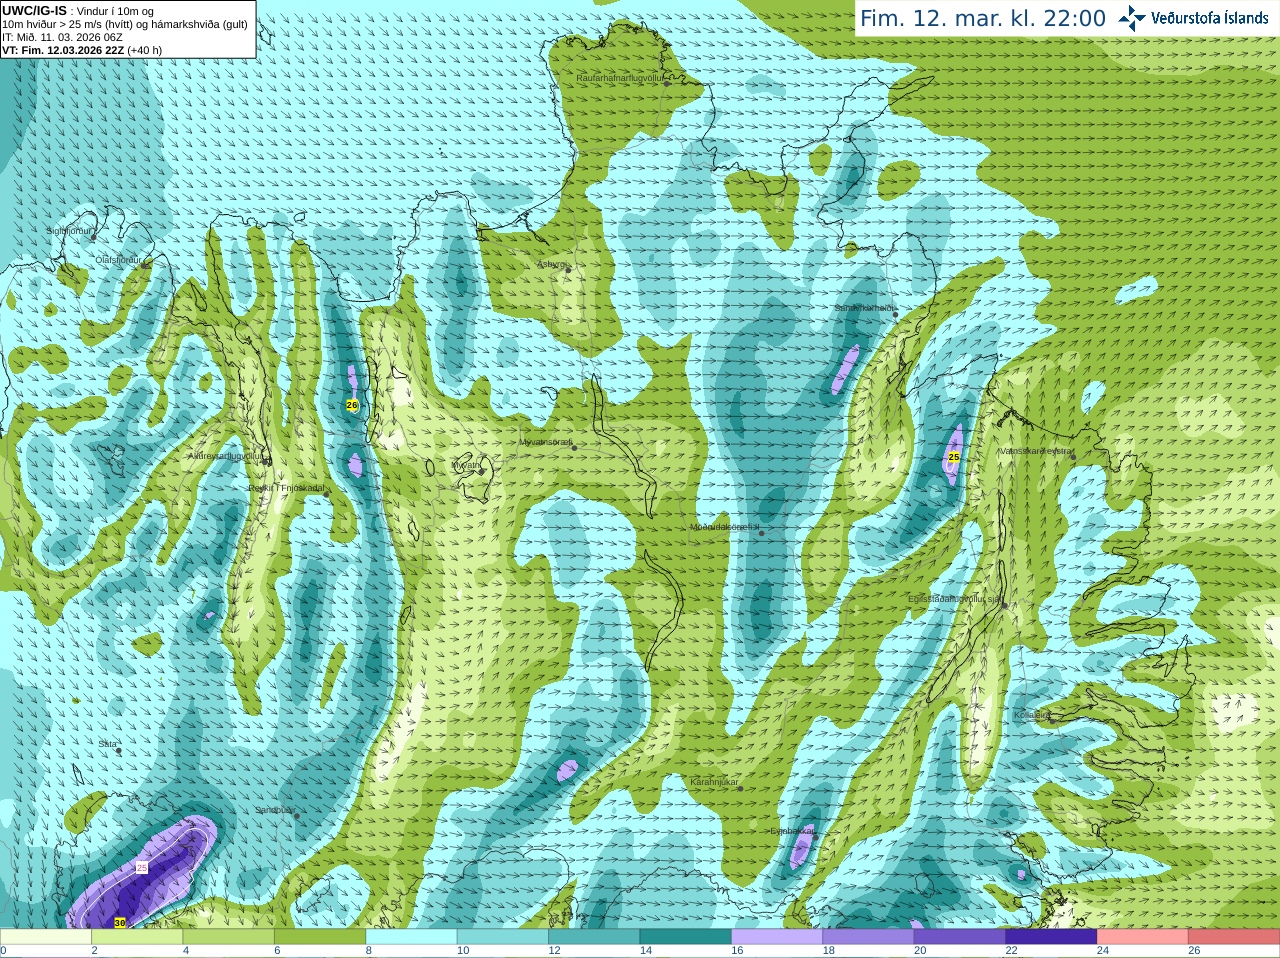Click the 0–2 m/s legend swatch
Image resolution: width=1280 pixels, height=958 pixels.
(x=46, y=937)
